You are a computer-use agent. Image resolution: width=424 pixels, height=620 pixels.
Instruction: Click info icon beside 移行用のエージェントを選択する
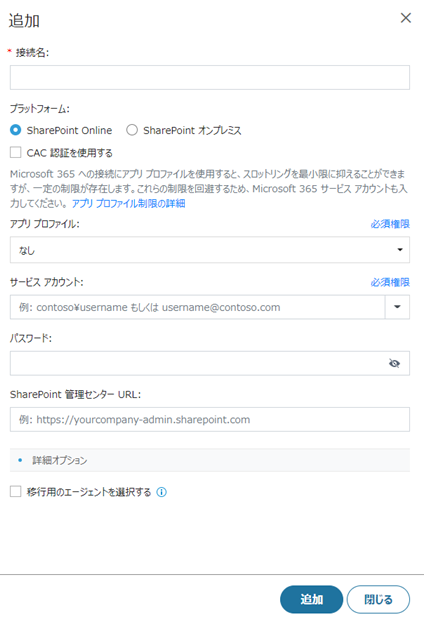161,492
